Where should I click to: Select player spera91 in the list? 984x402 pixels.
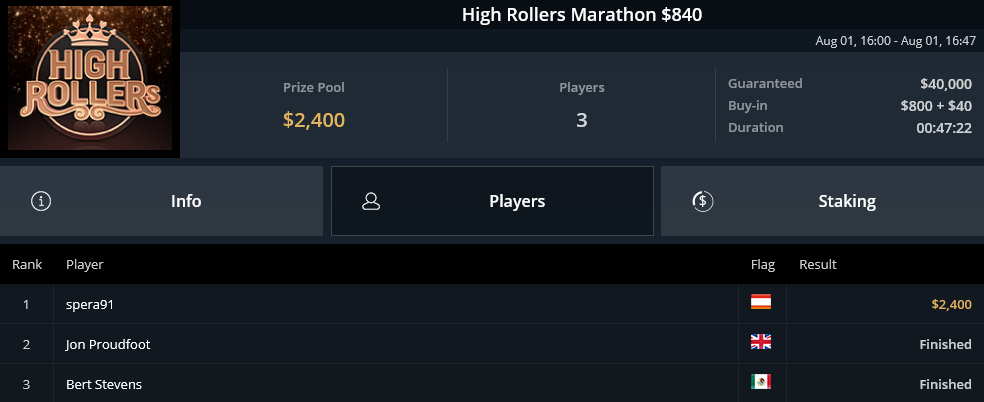pyautogui.click(x=90, y=305)
